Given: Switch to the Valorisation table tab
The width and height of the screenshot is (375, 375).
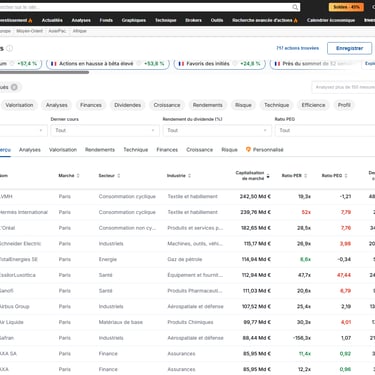Looking at the screenshot, I should click(63, 150).
